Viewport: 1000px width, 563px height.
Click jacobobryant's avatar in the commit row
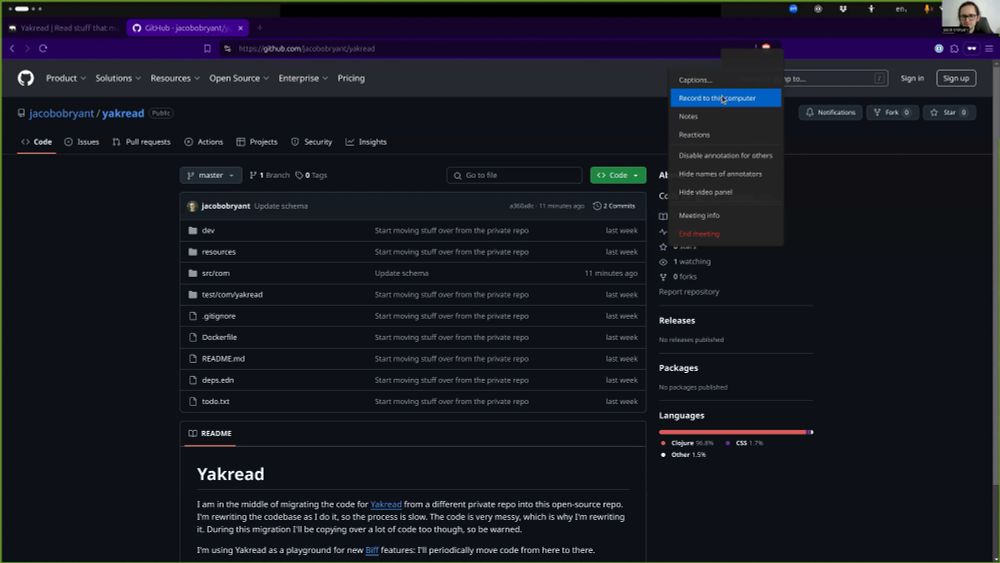(x=192, y=206)
